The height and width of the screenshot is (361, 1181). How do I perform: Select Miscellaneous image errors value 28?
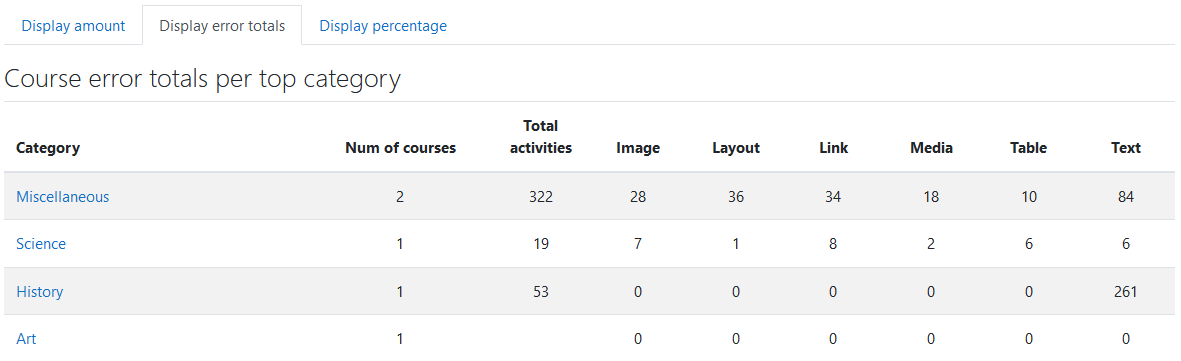638,197
